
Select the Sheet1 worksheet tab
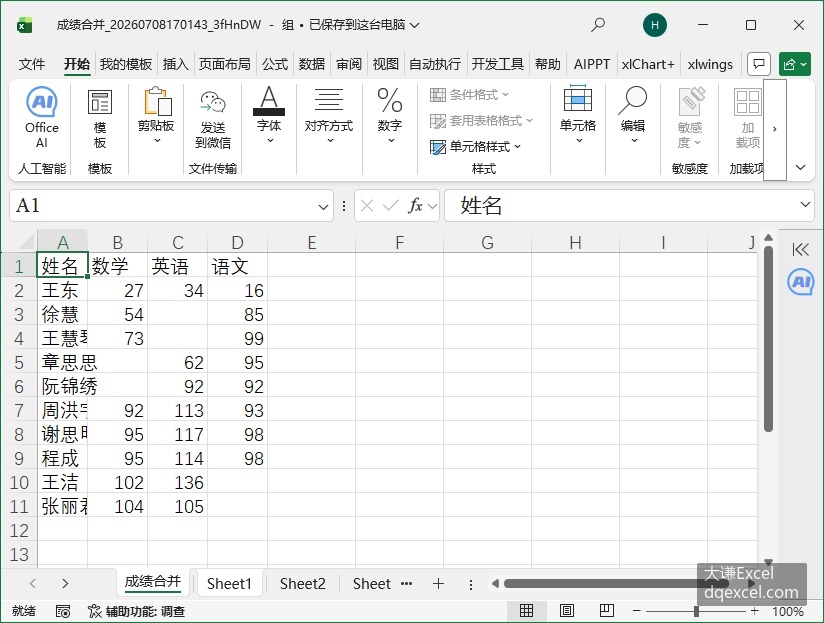[x=229, y=584]
